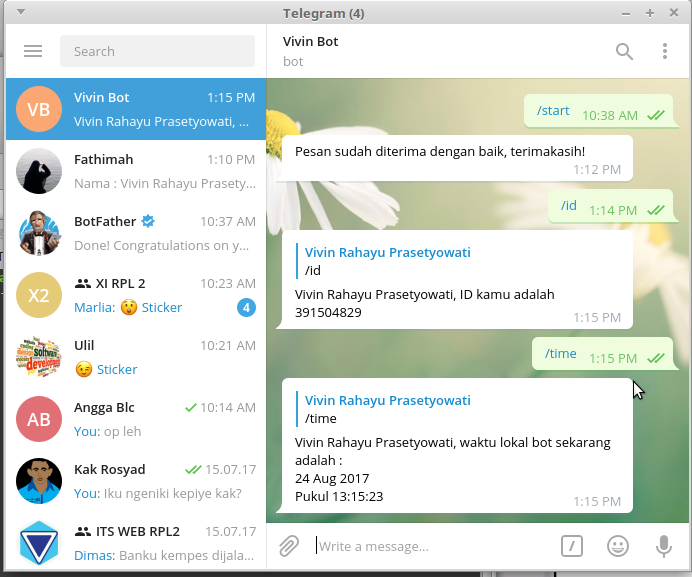692x577 pixels.
Task: Click the 'bot' status label under Vivin Bot
Action: pos(293,61)
